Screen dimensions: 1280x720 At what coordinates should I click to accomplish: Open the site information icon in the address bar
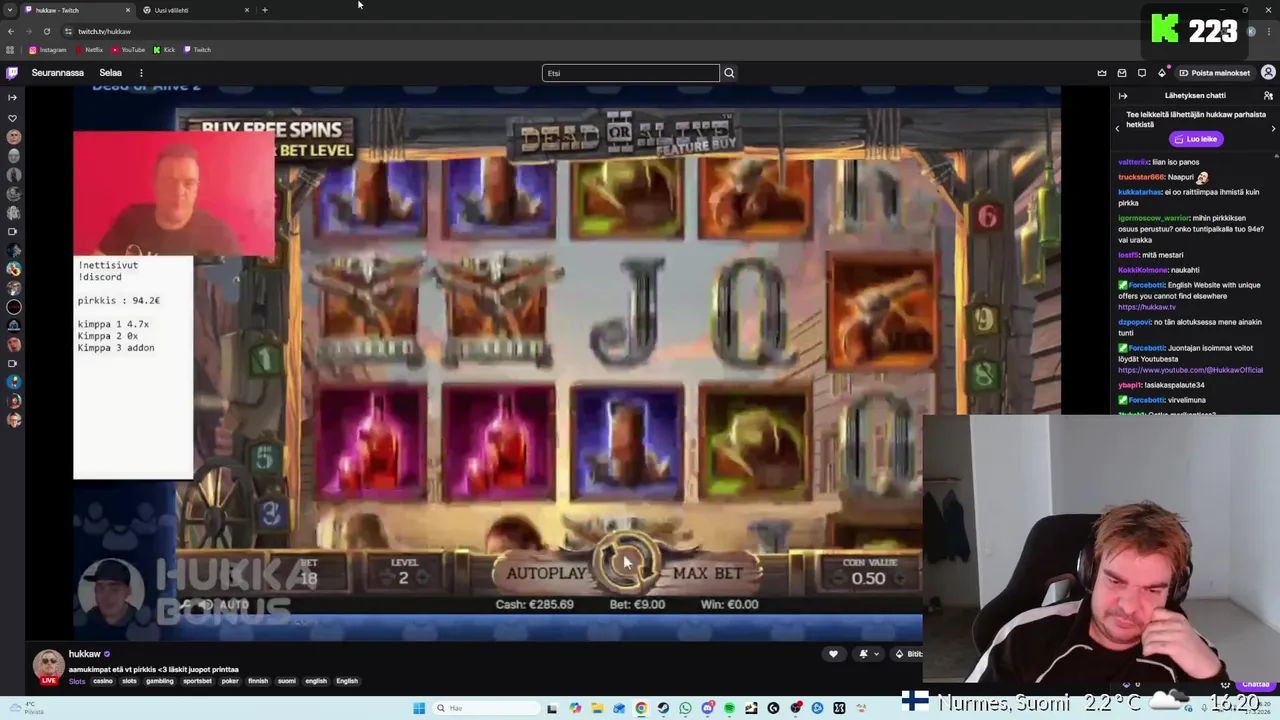tap(68, 31)
